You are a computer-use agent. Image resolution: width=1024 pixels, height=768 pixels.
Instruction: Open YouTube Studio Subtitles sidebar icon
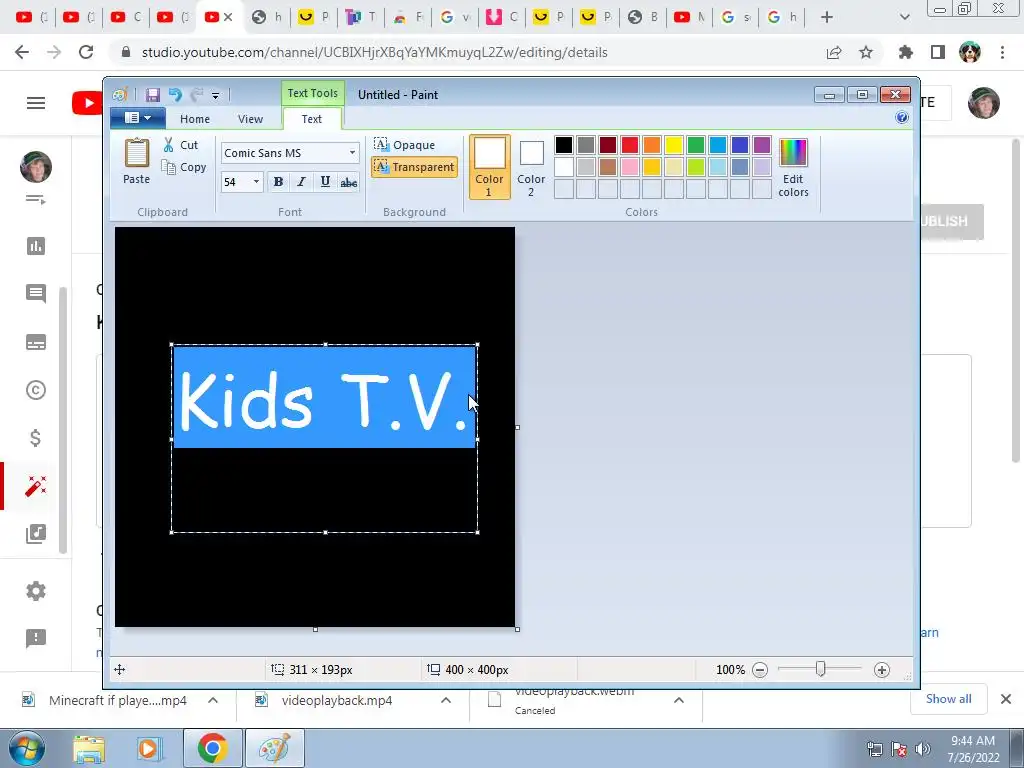pos(36,342)
